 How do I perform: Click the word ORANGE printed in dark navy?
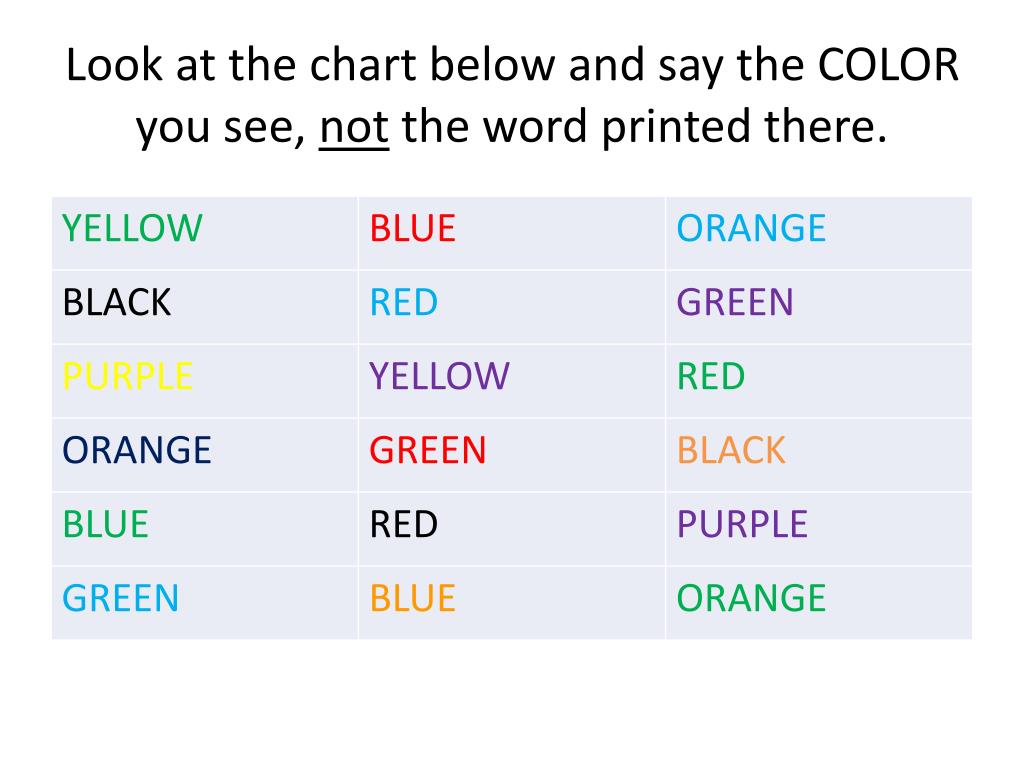pos(136,450)
